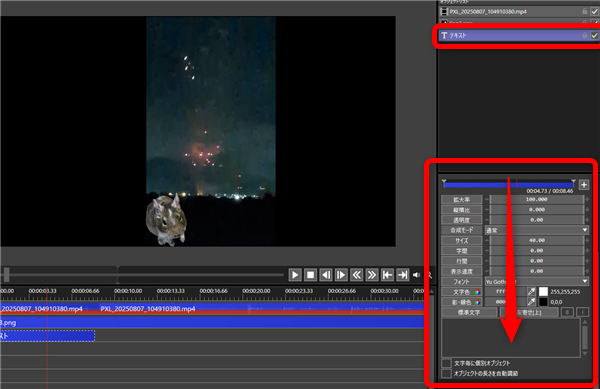Pick 文字色 with the eyedropper icon

(x=531, y=291)
